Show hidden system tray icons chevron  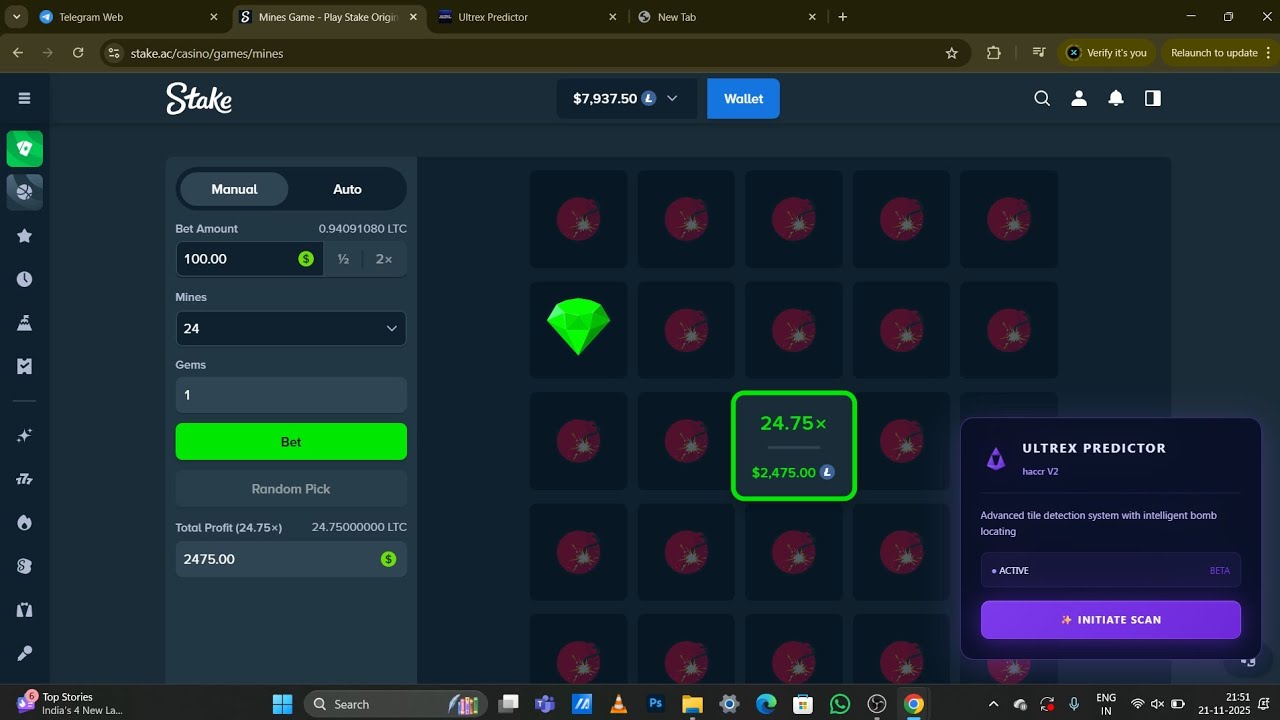(993, 704)
